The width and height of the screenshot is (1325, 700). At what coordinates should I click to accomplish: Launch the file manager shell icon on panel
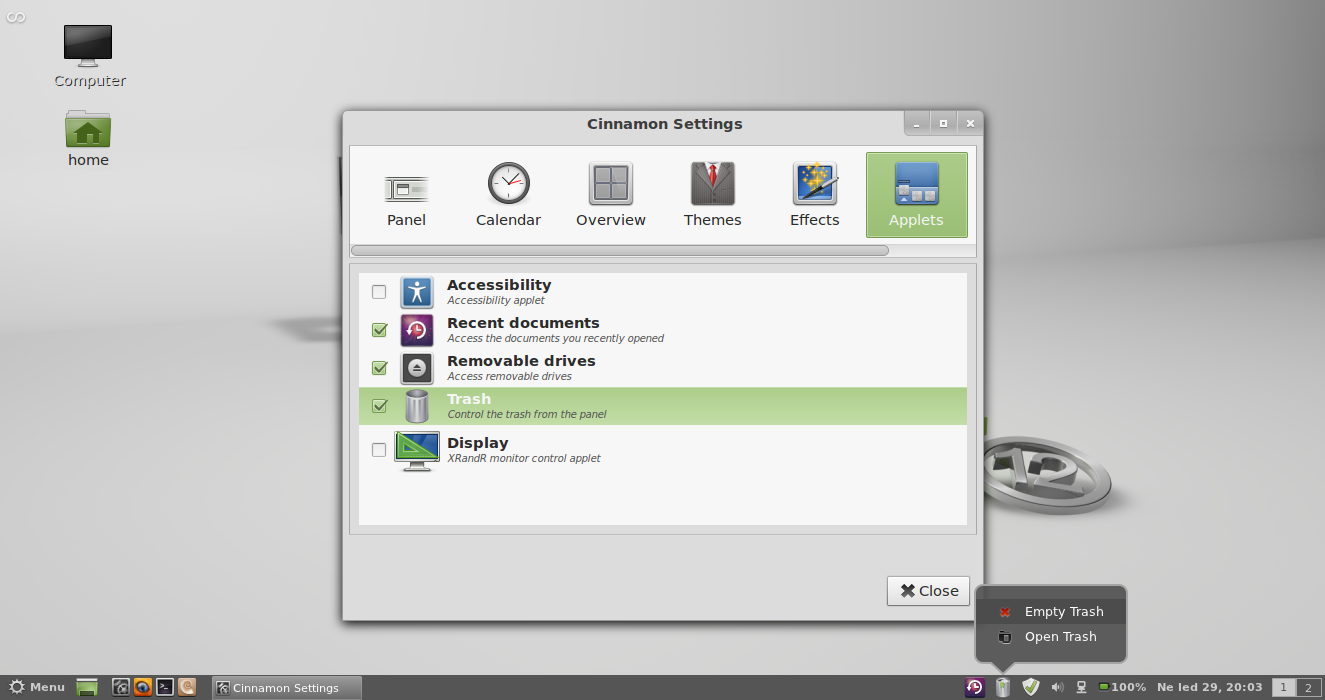[x=187, y=687]
